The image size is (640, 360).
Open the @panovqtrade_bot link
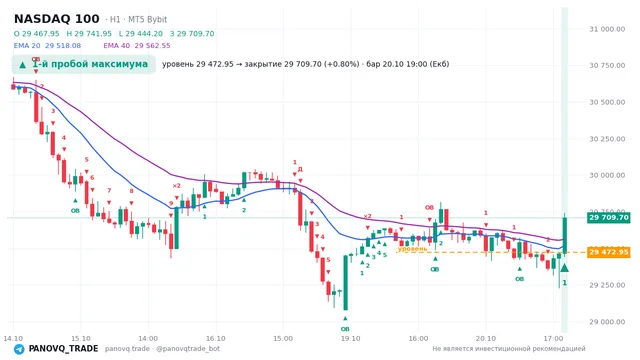click(x=188, y=349)
